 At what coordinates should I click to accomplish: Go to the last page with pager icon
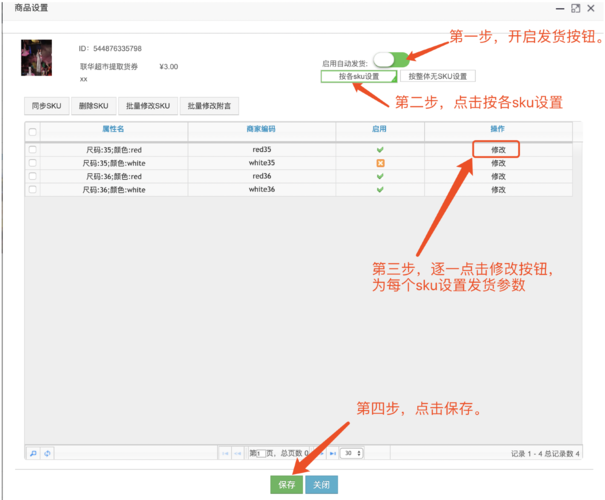pyautogui.click(x=333, y=453)
